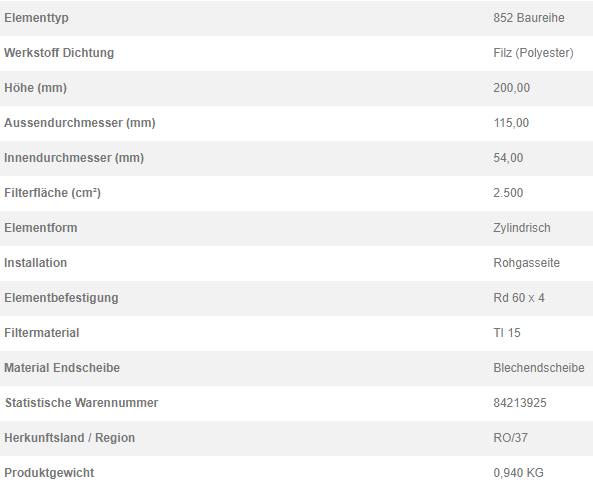Select the 2.500 filter area value
The height and width of the screenshot is (486, 593).
click(508, 193)
